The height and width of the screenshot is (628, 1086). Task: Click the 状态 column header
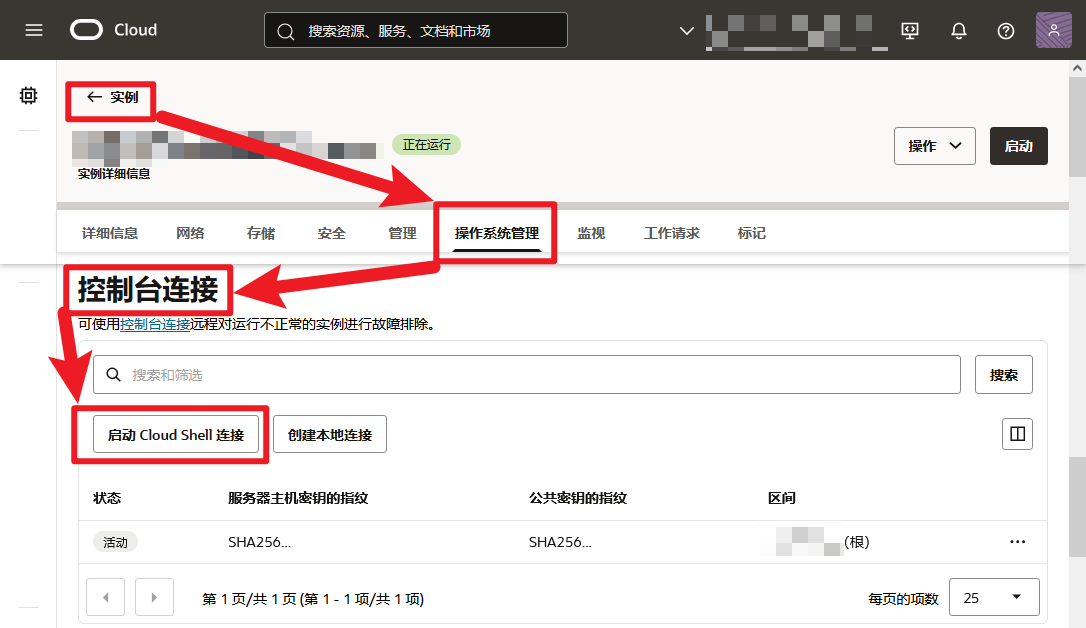point(107,498)
